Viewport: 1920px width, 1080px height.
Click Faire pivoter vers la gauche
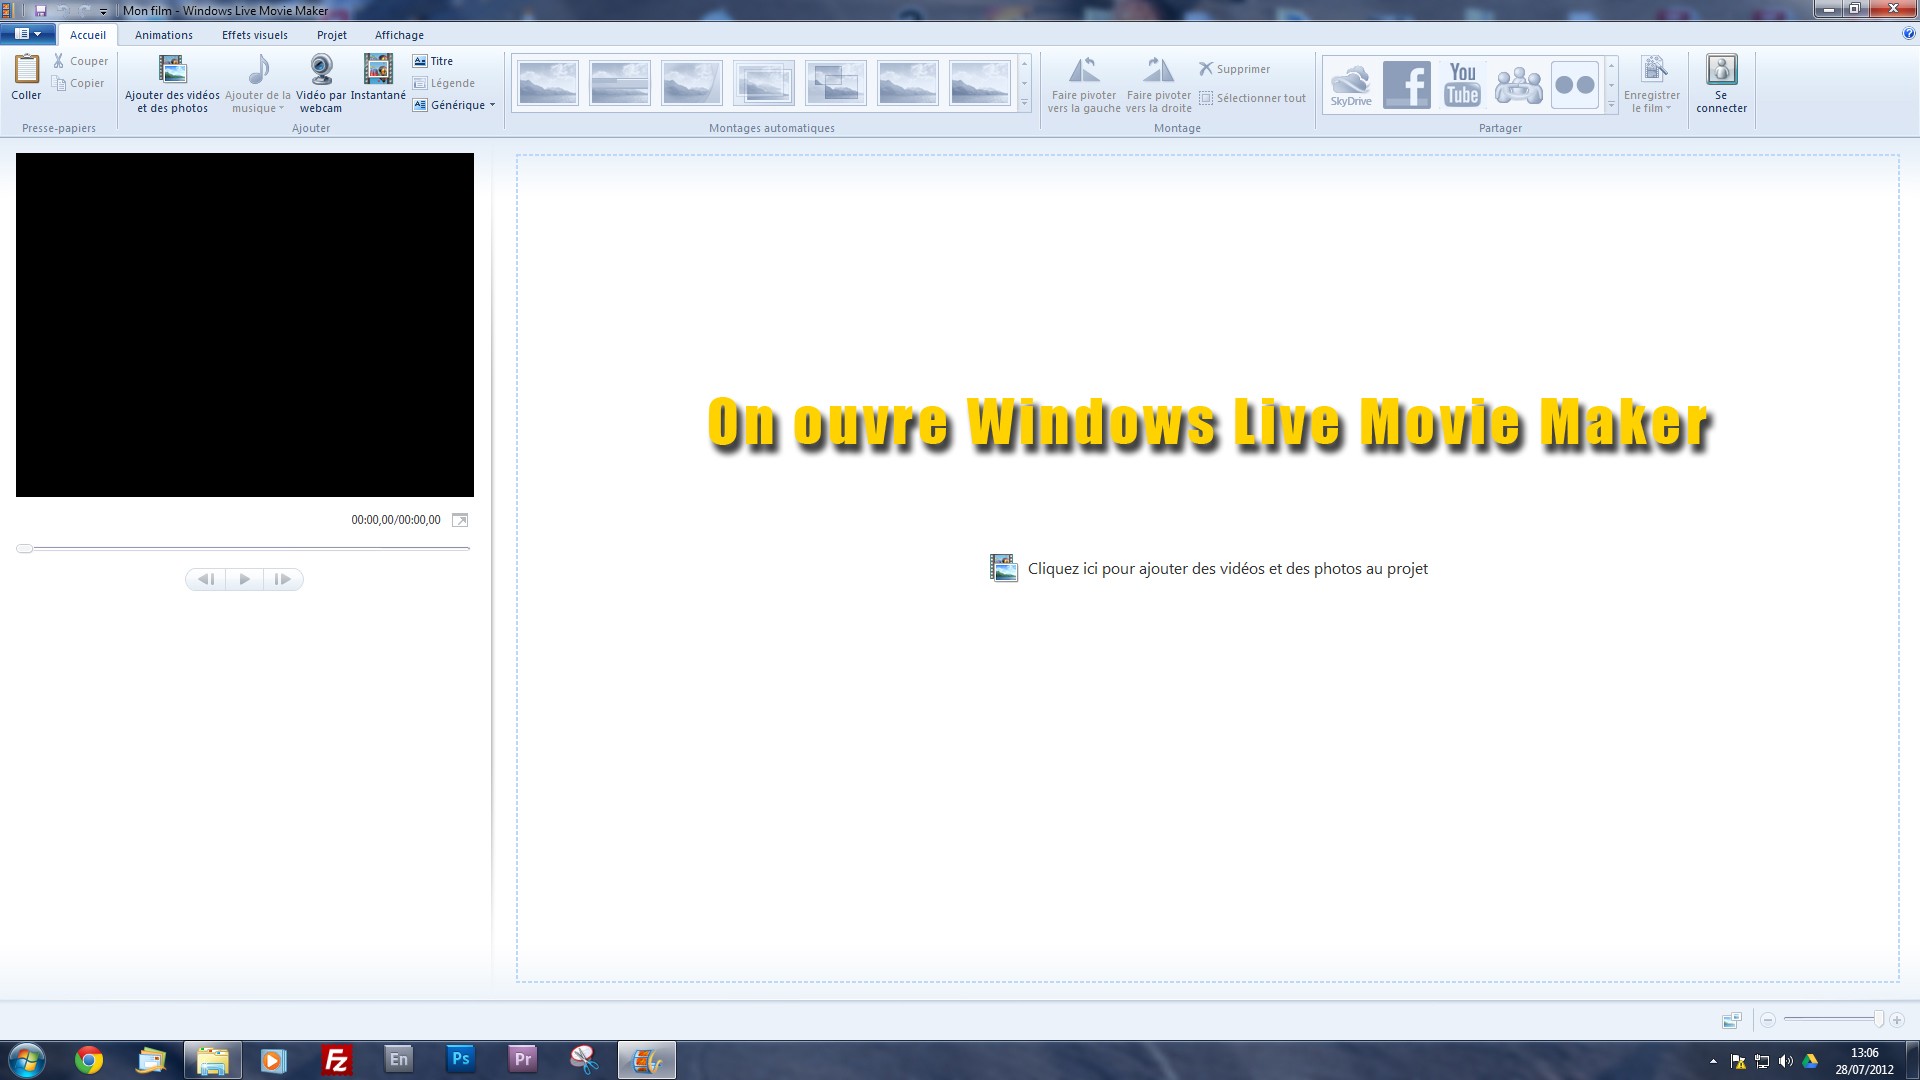tap(1084, 84)
